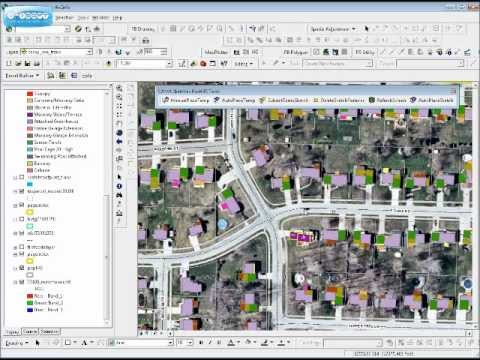
Task: Click the Add Data icon
Action: point(108,63)
